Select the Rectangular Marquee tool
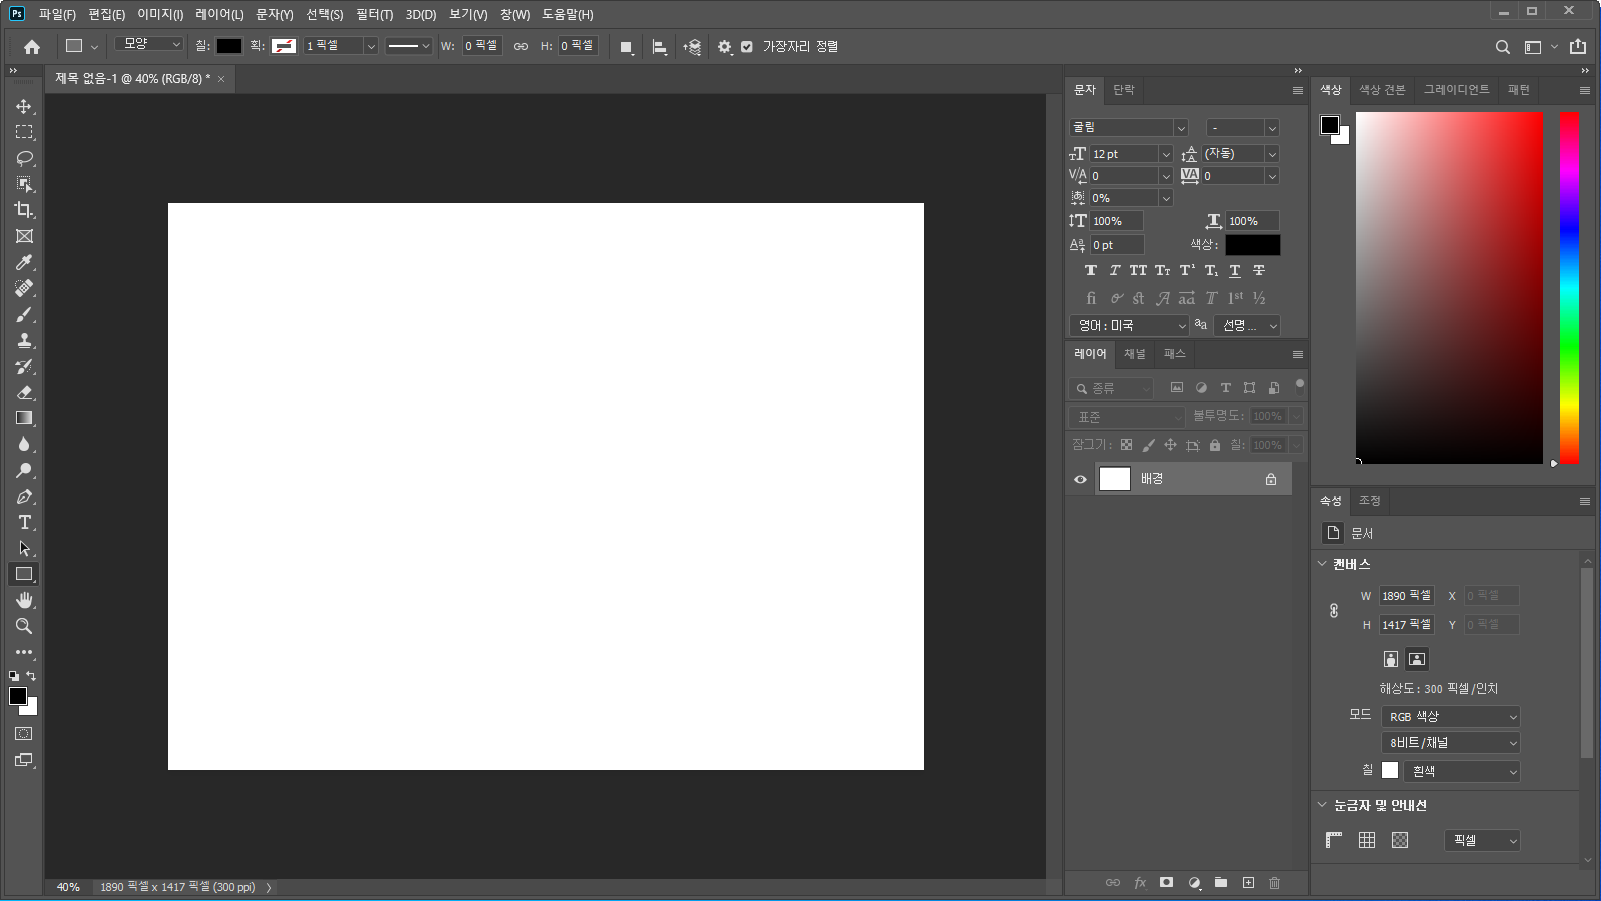The width and height of the screenshot is (1601, 901). 24,132
